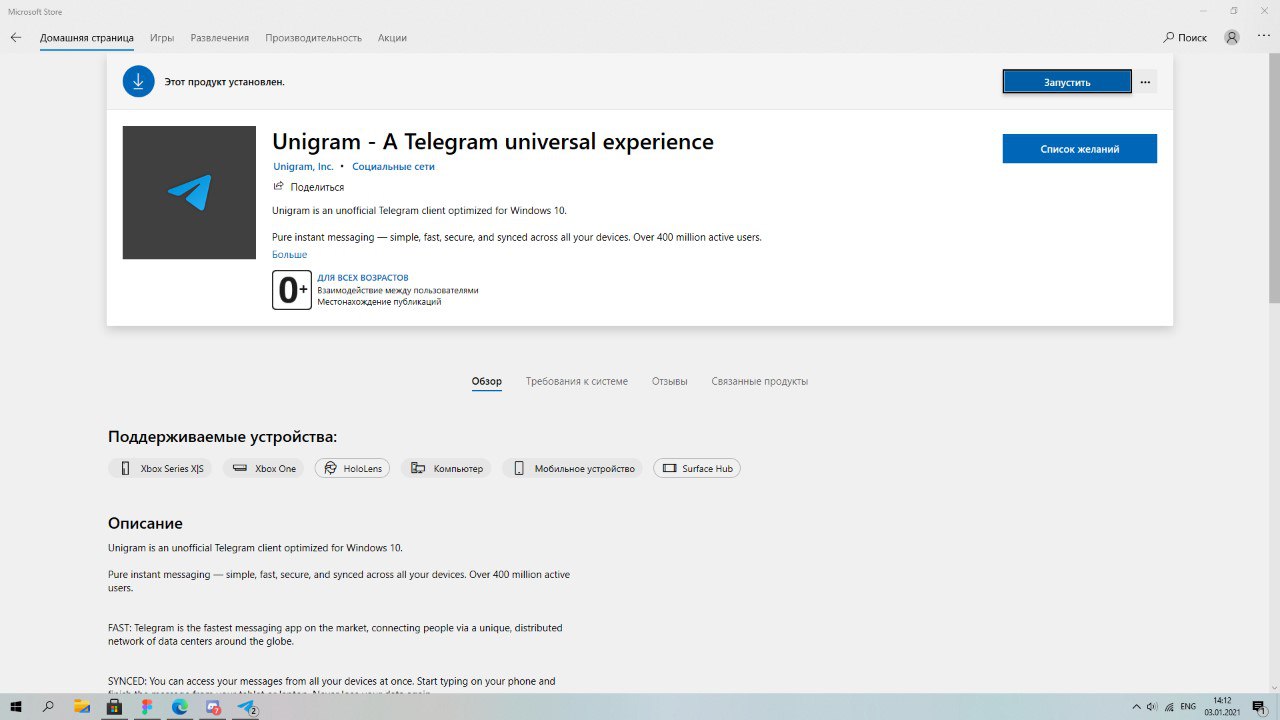The image size is (1280, 720).
Task: Click the Мобильное устройство device chip
Action: click(573, 468)
